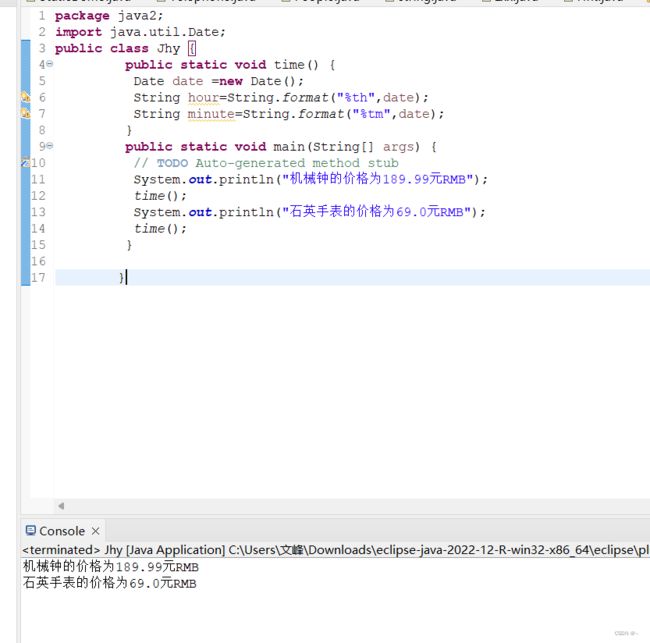Close the Console view tab
Screen dimensions: 650x643
click(x=96, y=531)
